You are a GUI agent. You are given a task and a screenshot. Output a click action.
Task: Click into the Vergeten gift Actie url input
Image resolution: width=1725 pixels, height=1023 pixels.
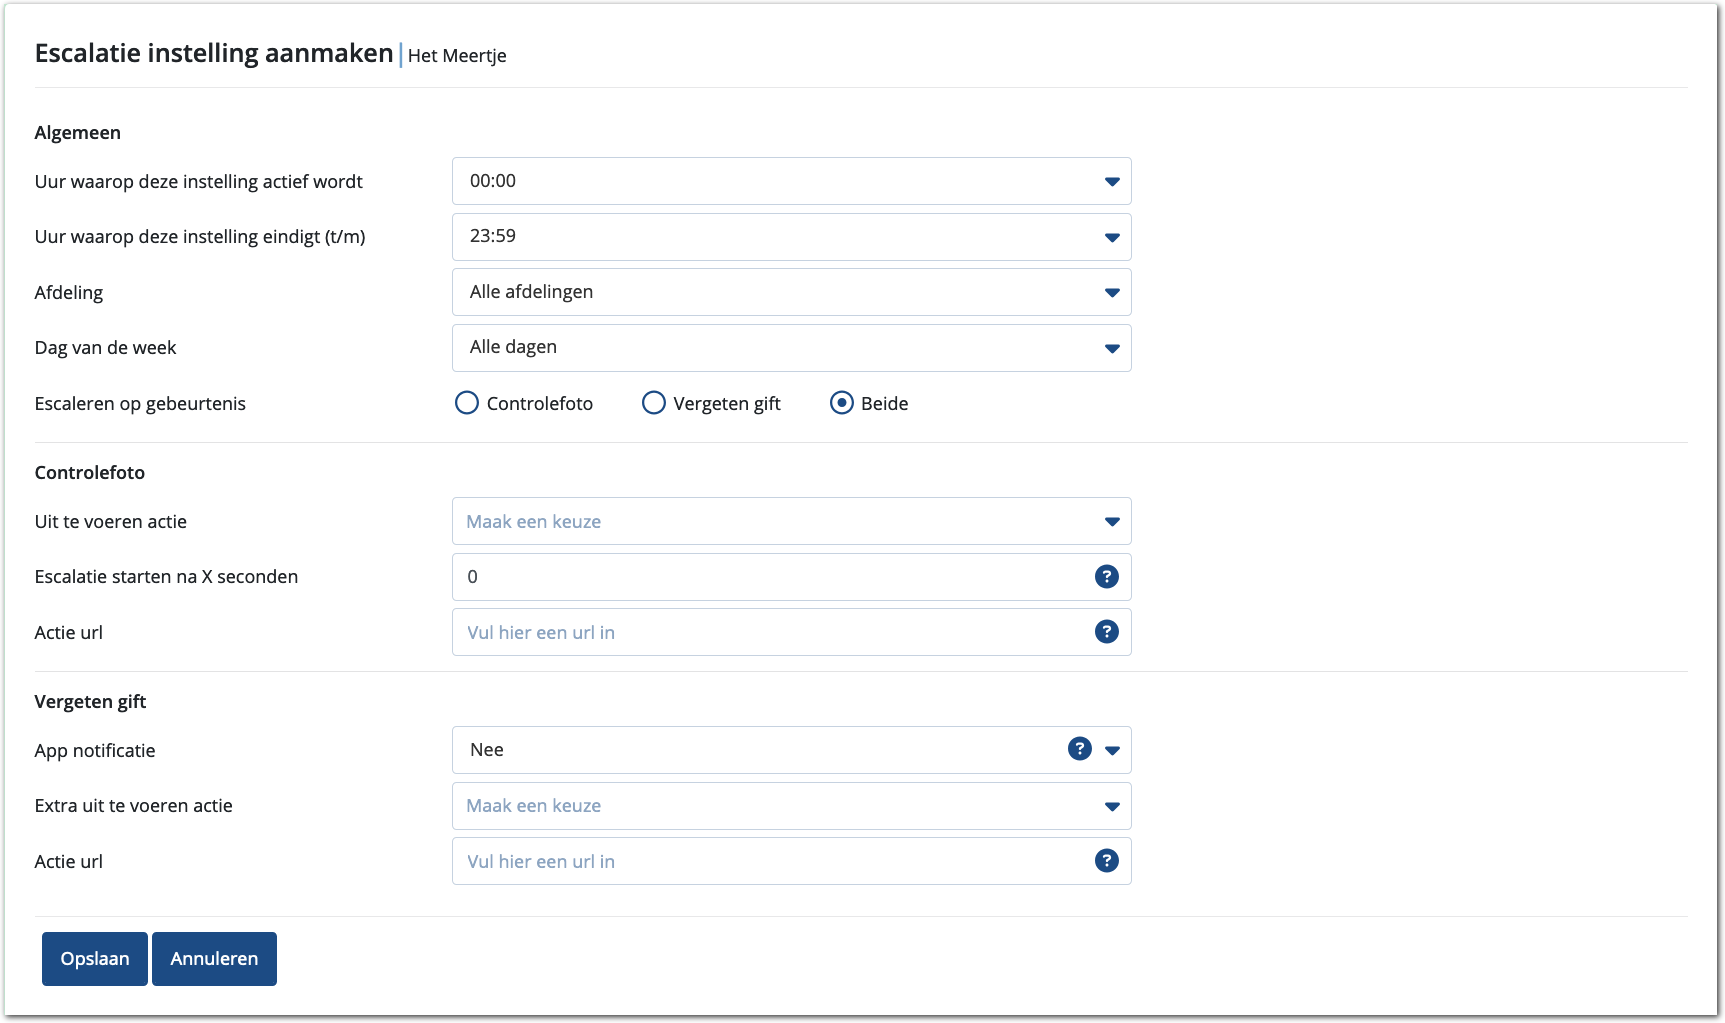tap(770, 861)
